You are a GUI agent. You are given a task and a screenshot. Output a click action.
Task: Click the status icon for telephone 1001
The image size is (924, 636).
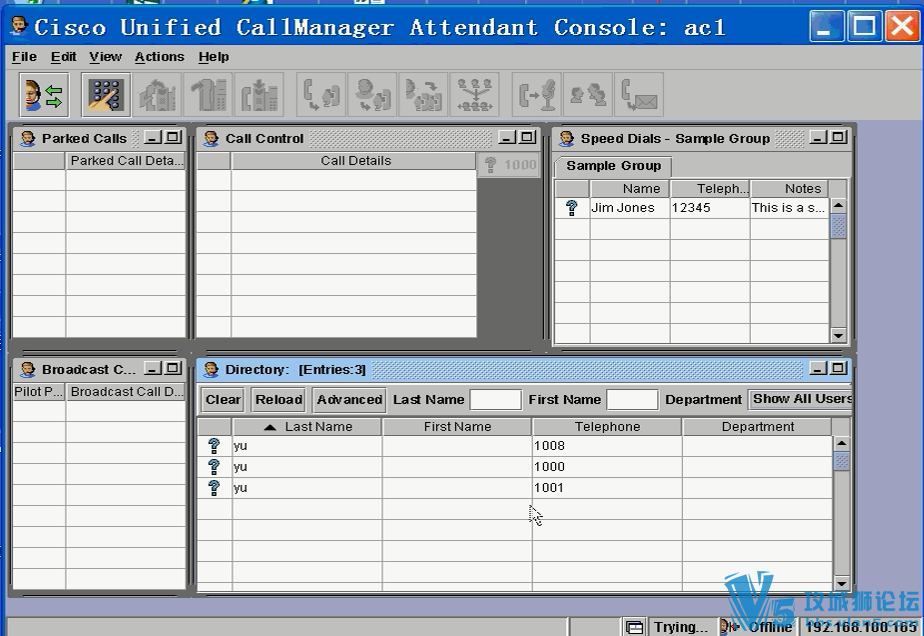[x=214, y=488]
